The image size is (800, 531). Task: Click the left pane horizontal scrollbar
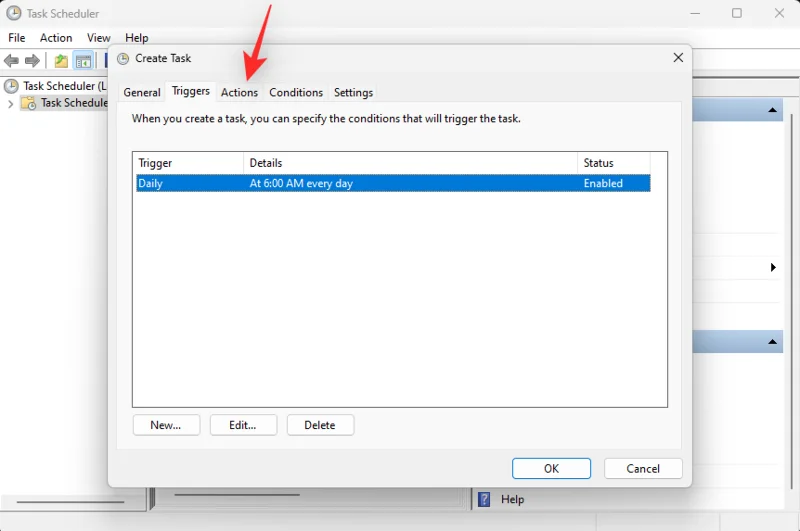click(x=70, y=502)
